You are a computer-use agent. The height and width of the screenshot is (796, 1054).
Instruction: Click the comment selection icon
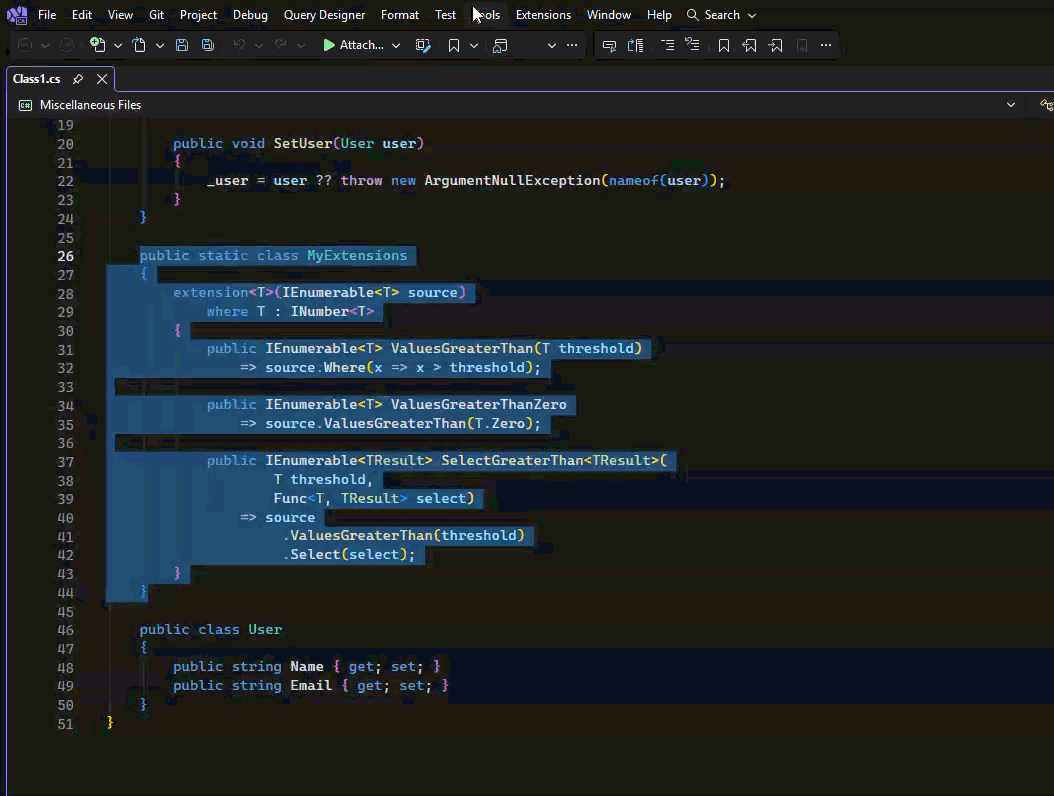(609, 45)
